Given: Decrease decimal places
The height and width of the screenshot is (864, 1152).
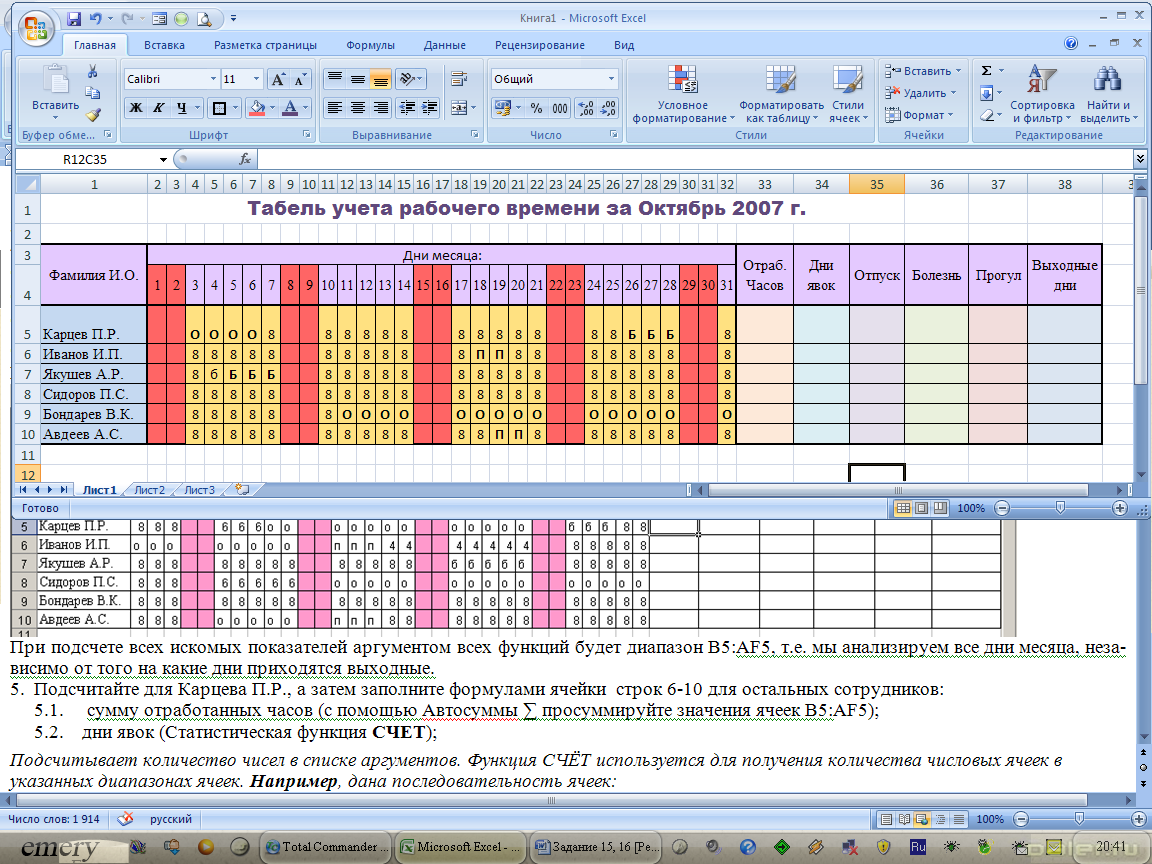Looking at the screenshot, I should tap(608, 109).
